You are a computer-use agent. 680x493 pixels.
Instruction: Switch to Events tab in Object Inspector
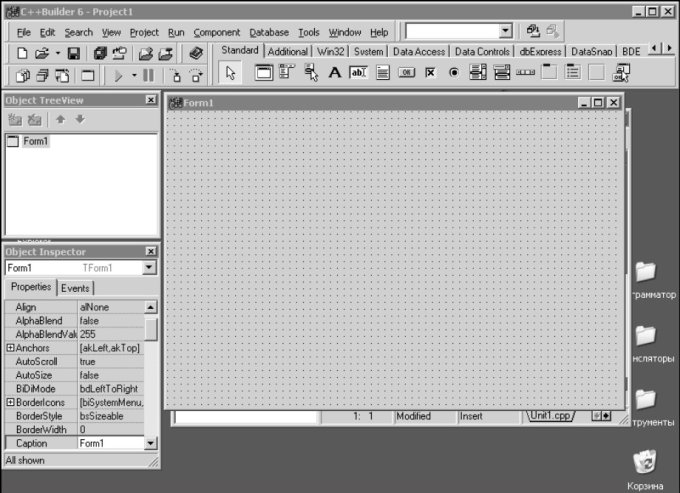click(x=75, y=288)
